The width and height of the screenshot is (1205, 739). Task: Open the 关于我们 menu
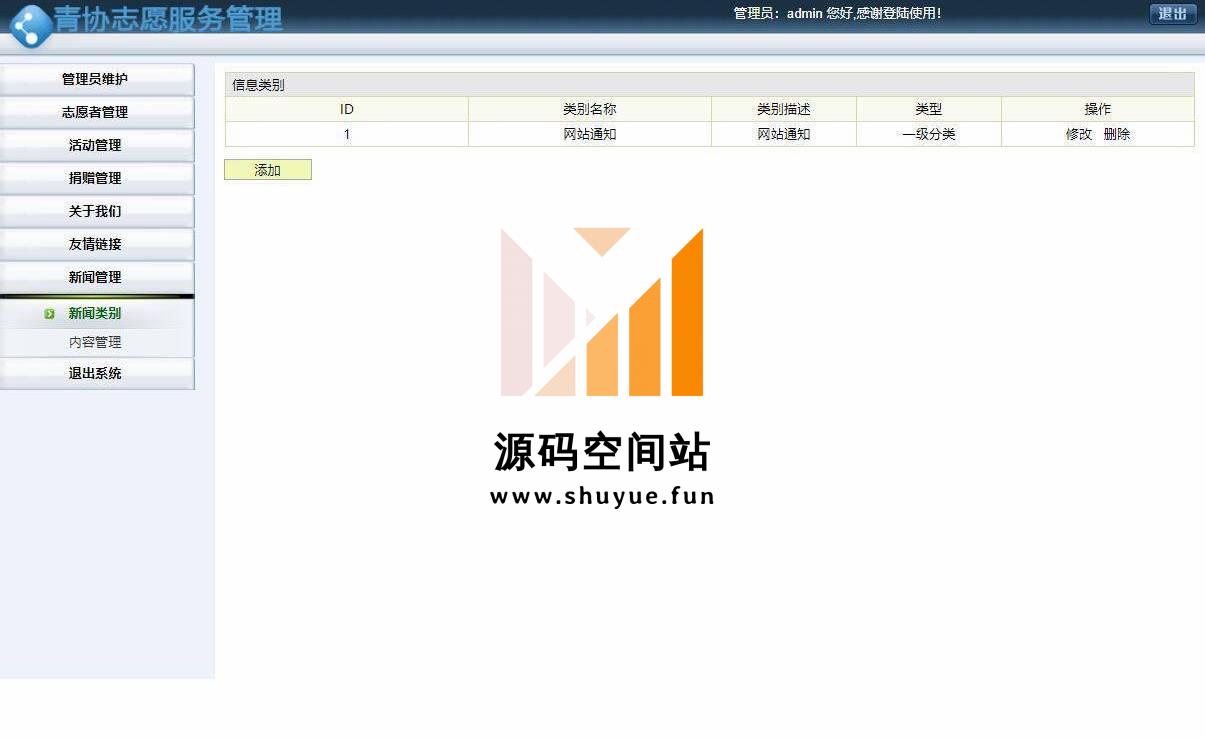pos(96,212)
